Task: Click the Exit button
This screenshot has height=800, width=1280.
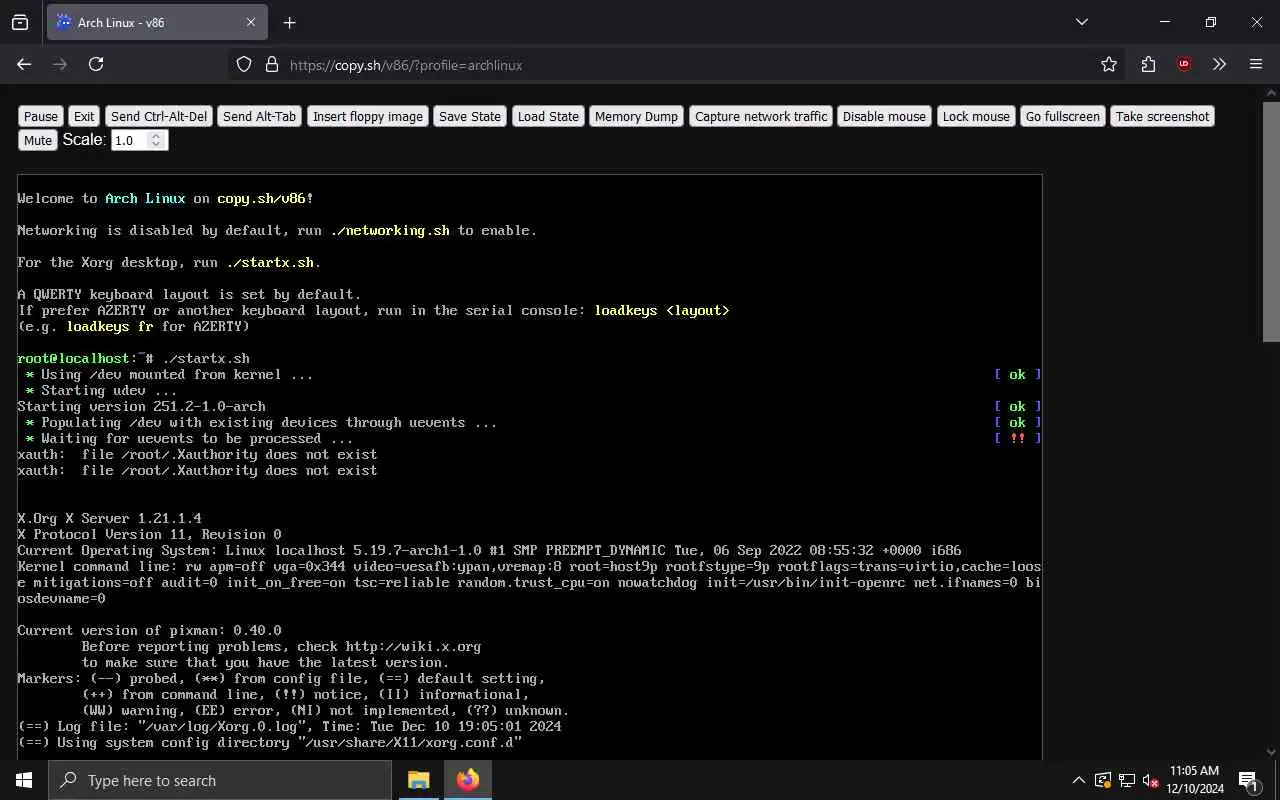Action: pos(84,116)
